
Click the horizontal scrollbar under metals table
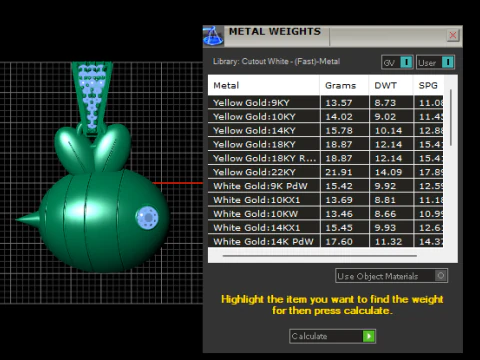tap(320, 256)
